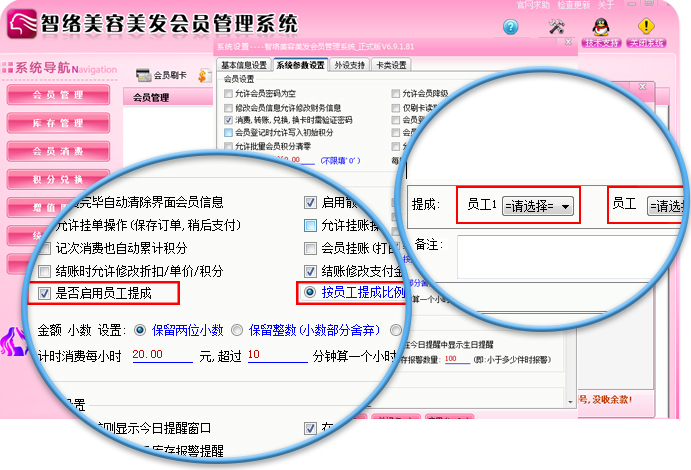Open 库存管理 in navigation sidebar
This screenshot has height=470, width=691.
(x=58, y=123)
